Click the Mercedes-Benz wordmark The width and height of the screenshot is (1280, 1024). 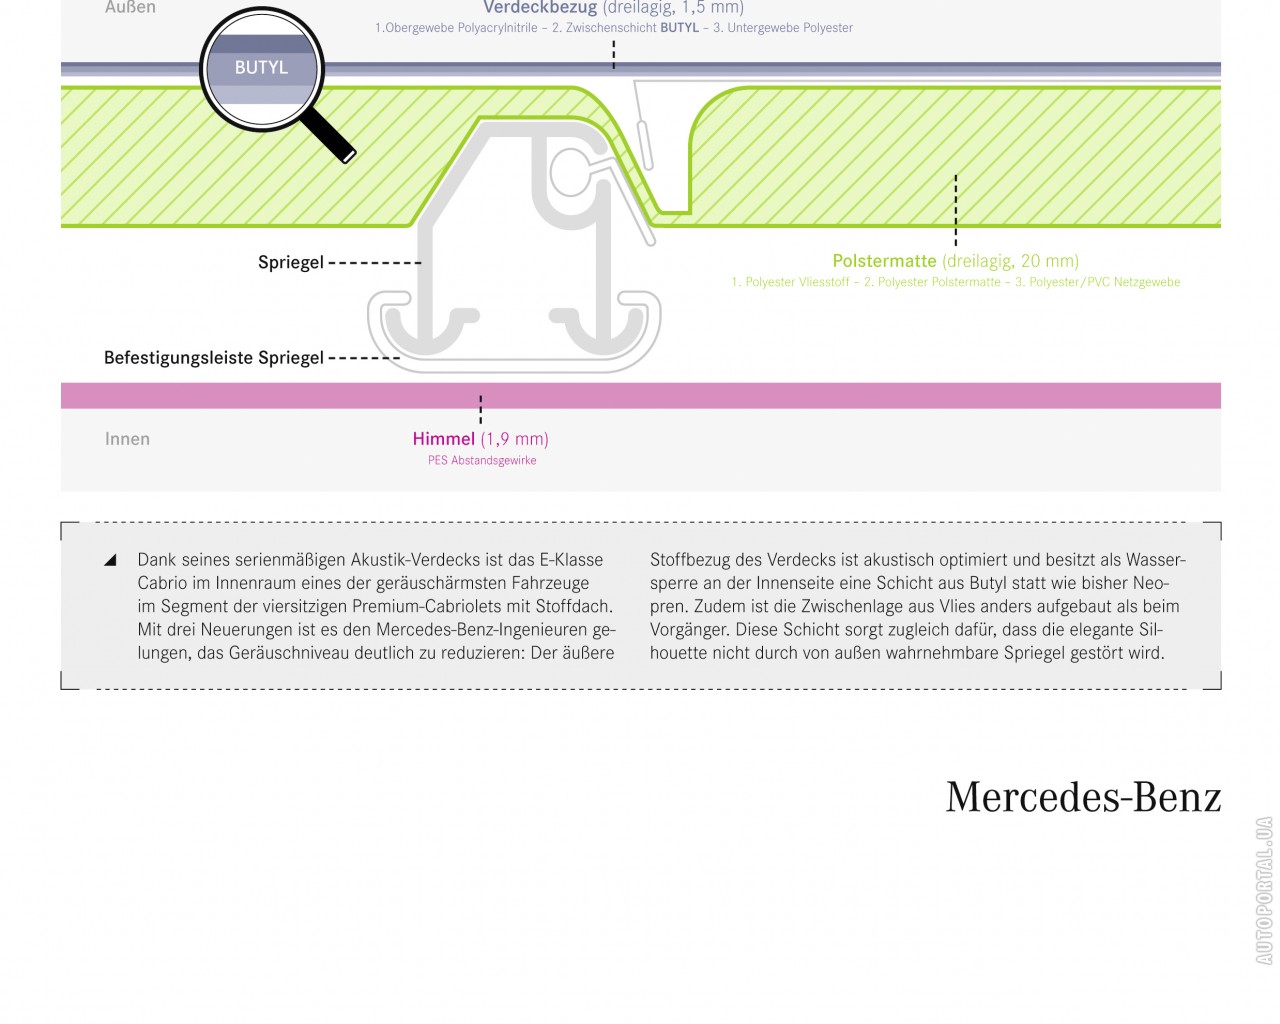pos(1083,797)
